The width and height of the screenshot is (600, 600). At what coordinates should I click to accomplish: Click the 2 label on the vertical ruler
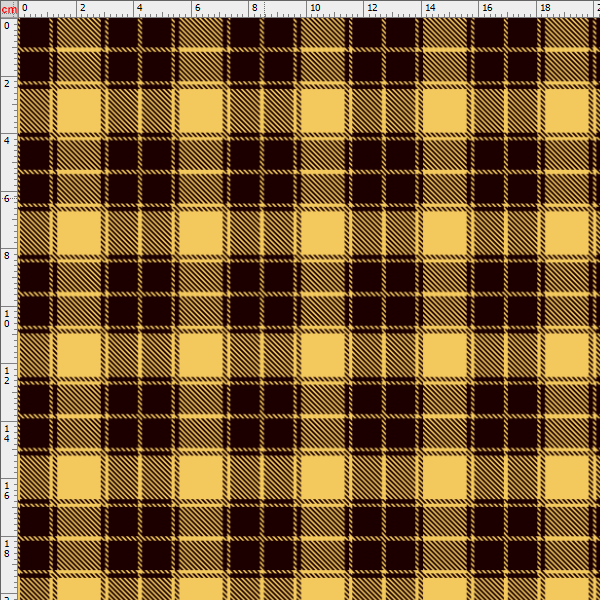pos(7,83)
